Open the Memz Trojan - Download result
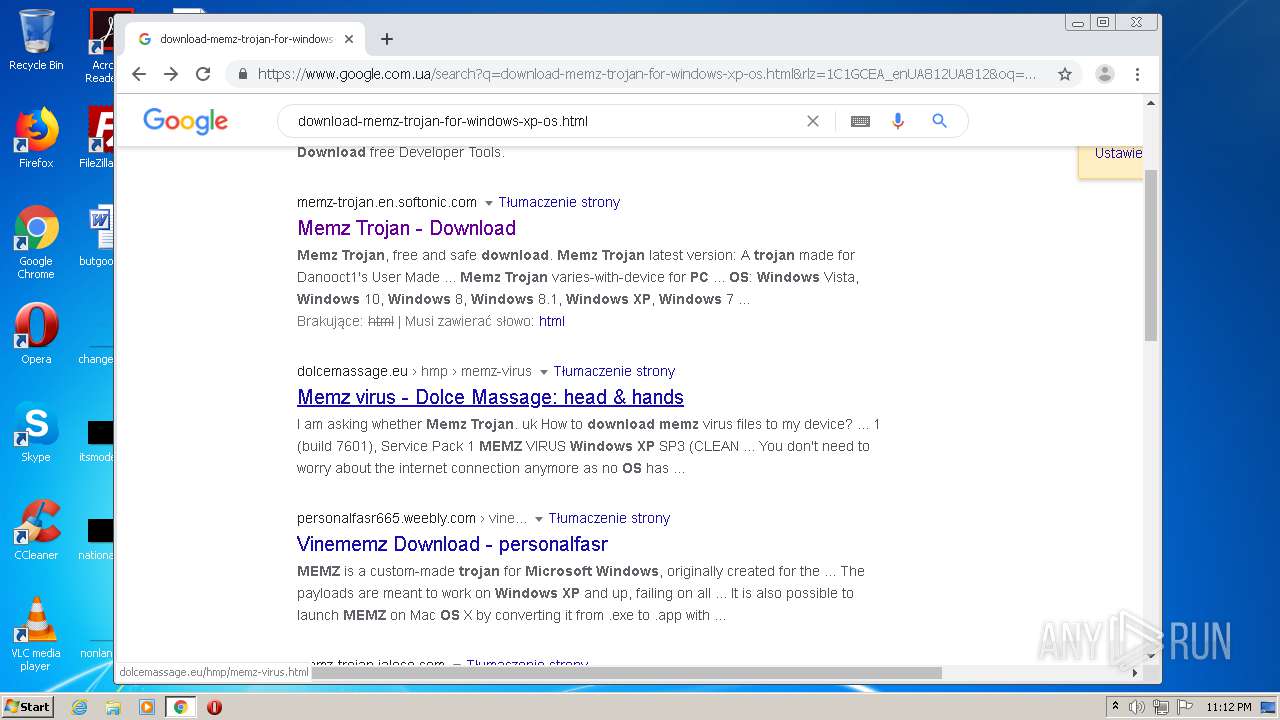Screen dimensions: 1280x720 (x=406, y=228)
